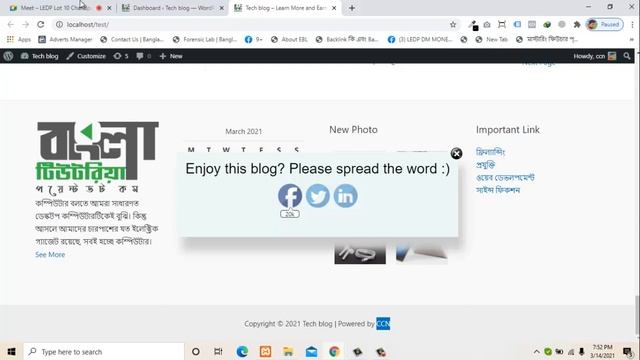Open the About EBL bookmark
The image size is (640, 360).
[x=289, y=39]
